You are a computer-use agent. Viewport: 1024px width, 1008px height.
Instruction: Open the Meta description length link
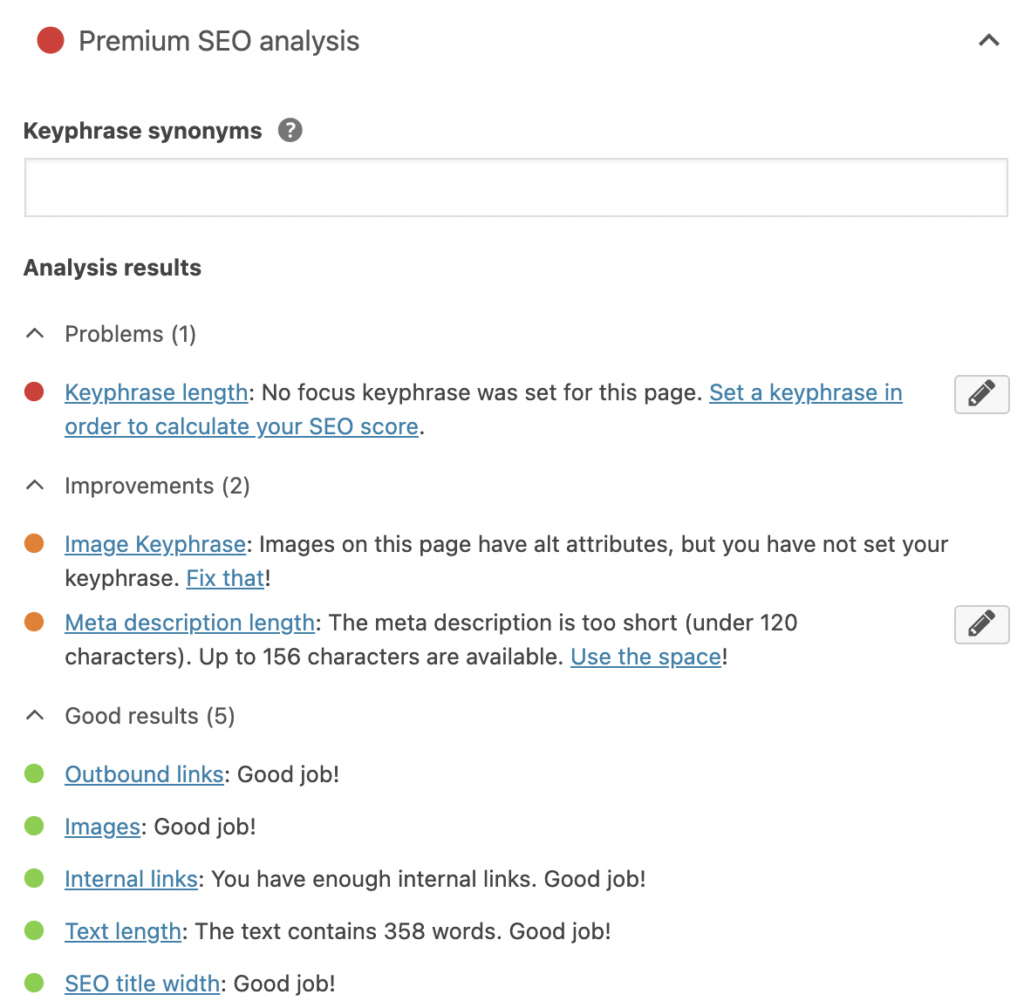tap(190, 623)
